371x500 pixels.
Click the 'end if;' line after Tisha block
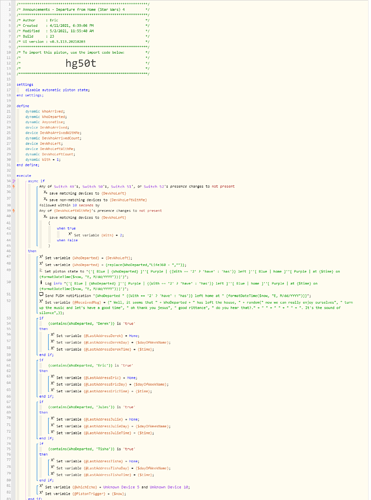coord(46,480)
